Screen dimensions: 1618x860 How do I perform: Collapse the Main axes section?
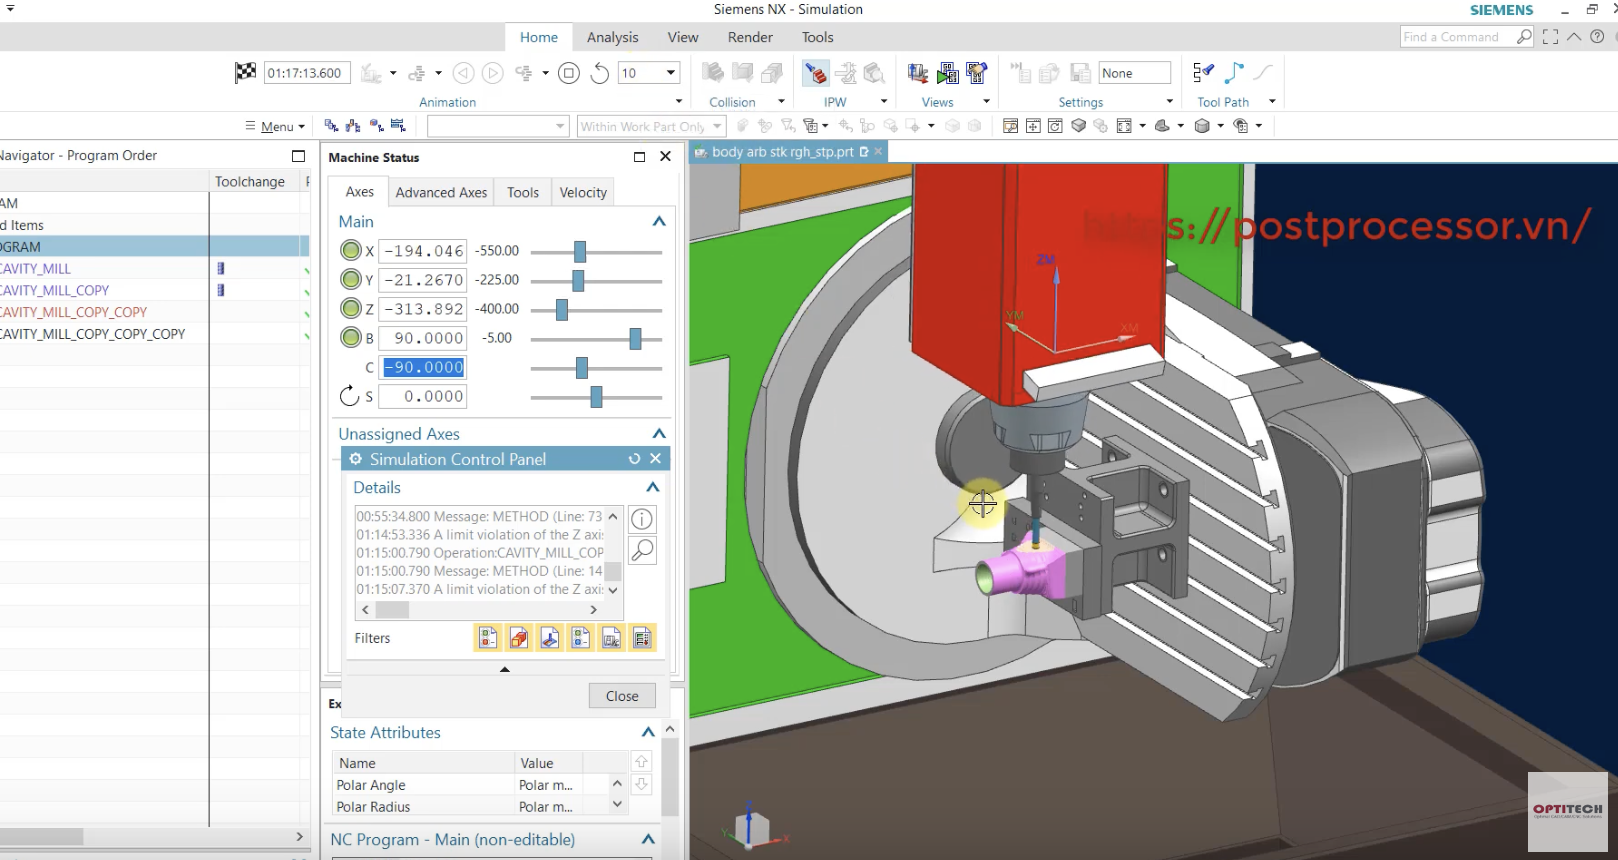click(x=659, y=221)
